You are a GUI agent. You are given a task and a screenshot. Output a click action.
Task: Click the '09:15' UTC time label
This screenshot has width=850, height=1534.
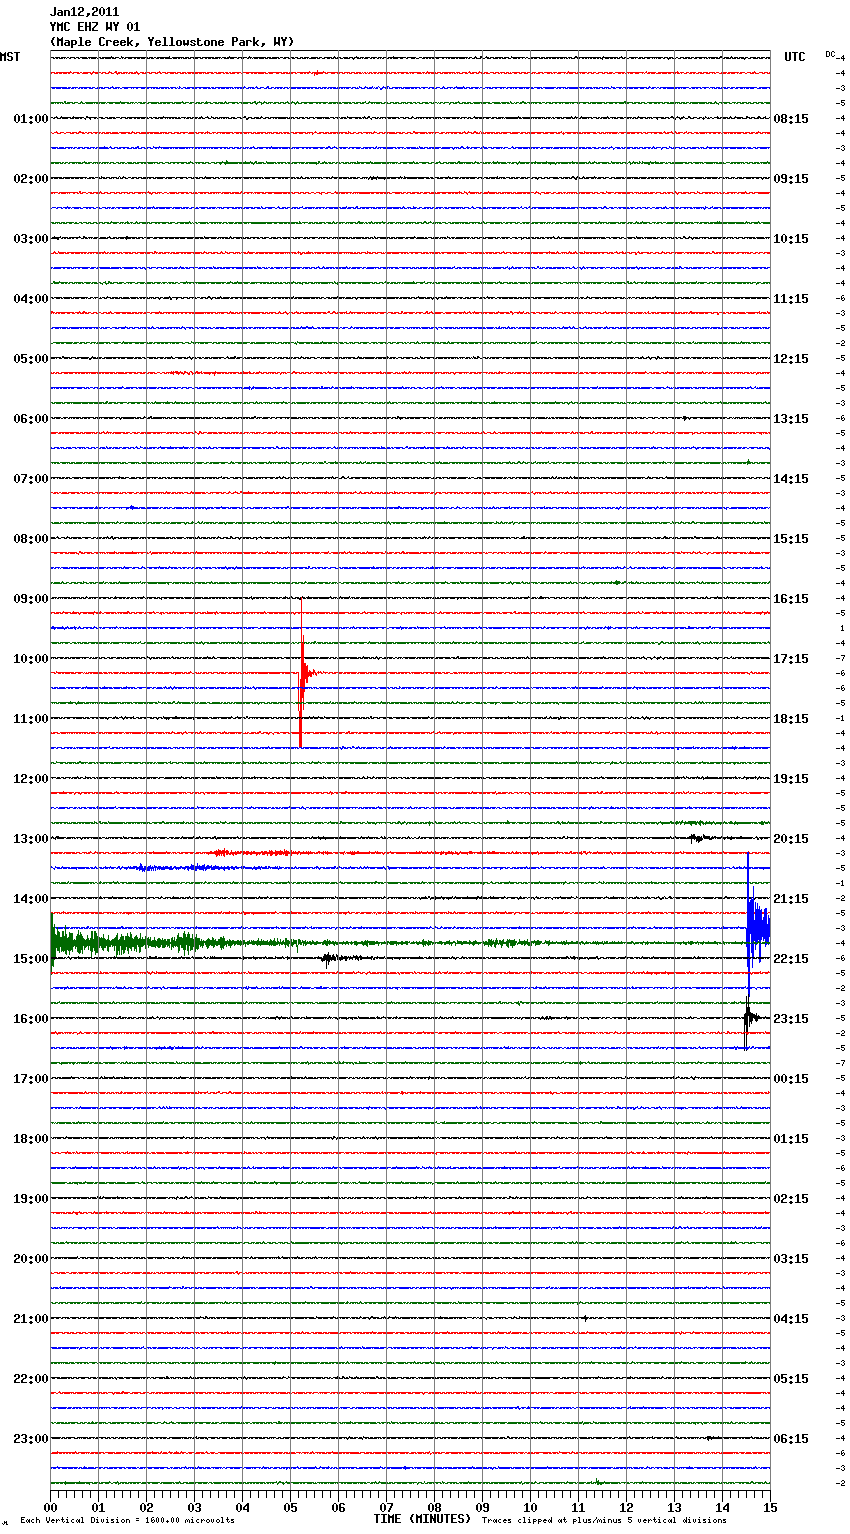click(x=791, y=179)
